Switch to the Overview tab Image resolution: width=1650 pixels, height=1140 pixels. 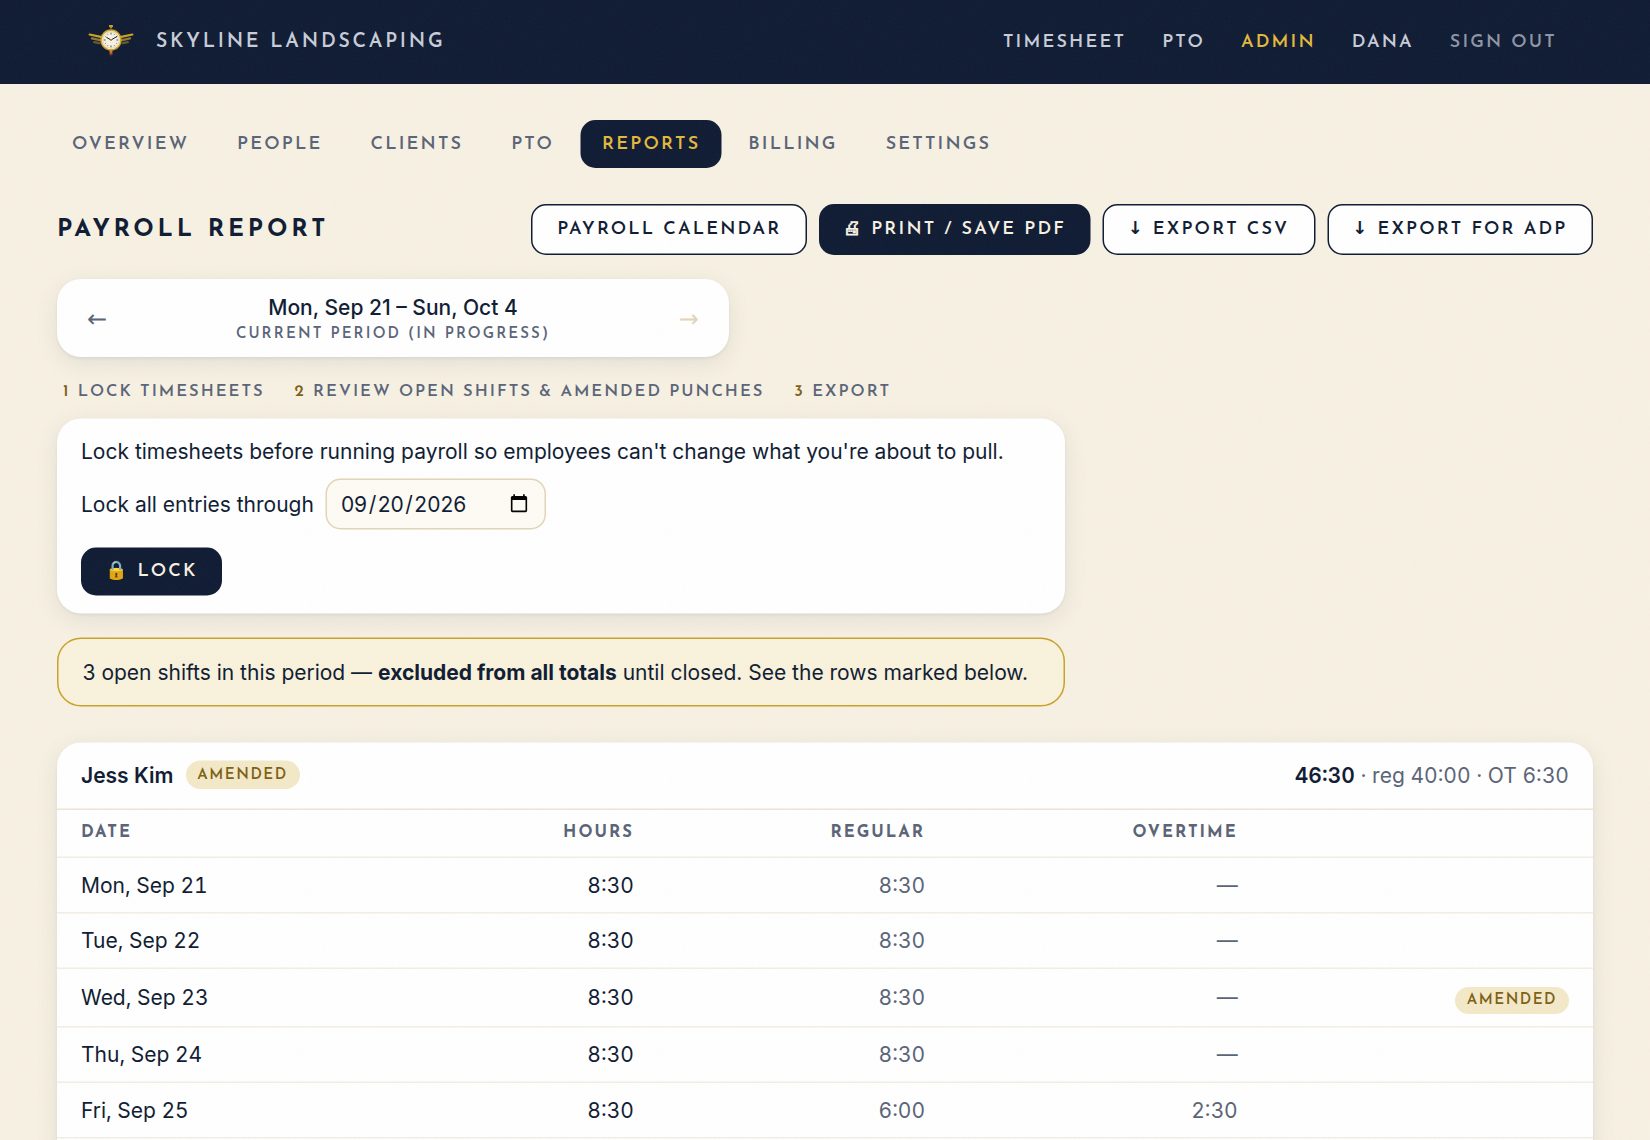[130, 143]
